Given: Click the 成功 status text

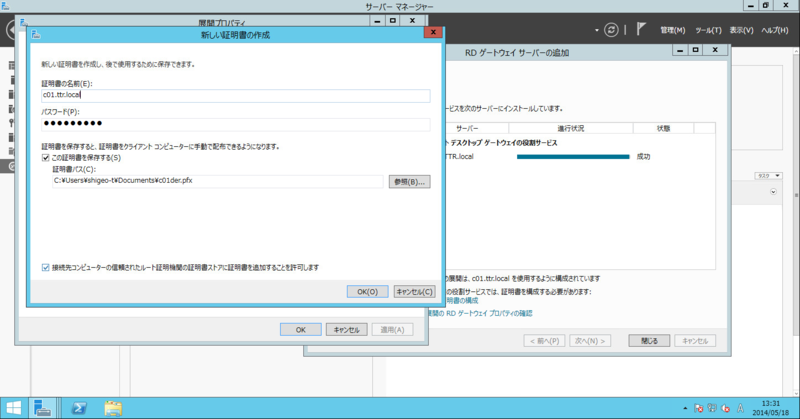Looking at the screenshot, I should [x=643, y=157].
